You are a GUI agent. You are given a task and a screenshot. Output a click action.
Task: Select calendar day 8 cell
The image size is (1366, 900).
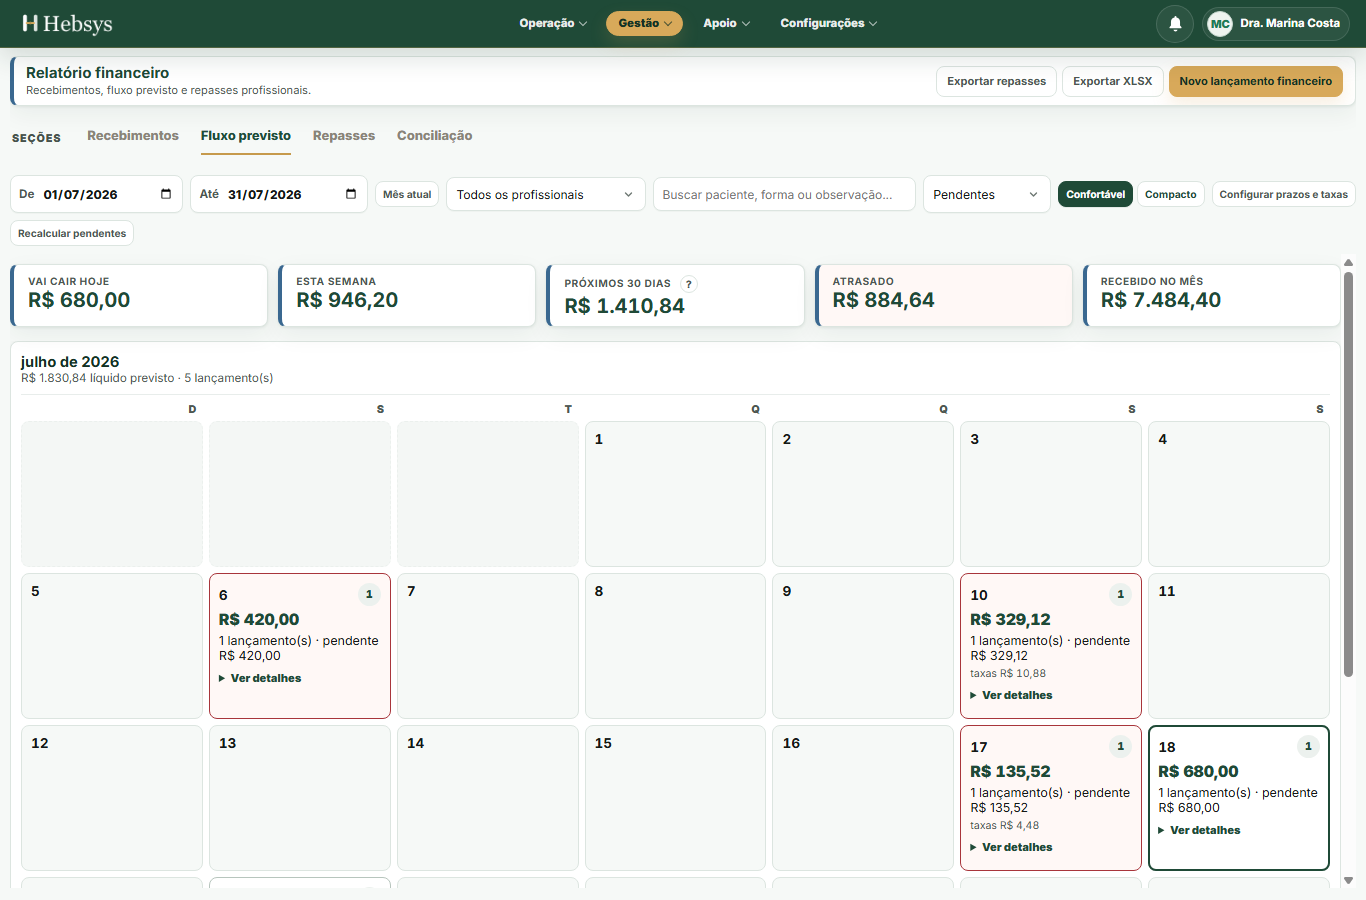[x=675, y=646]
